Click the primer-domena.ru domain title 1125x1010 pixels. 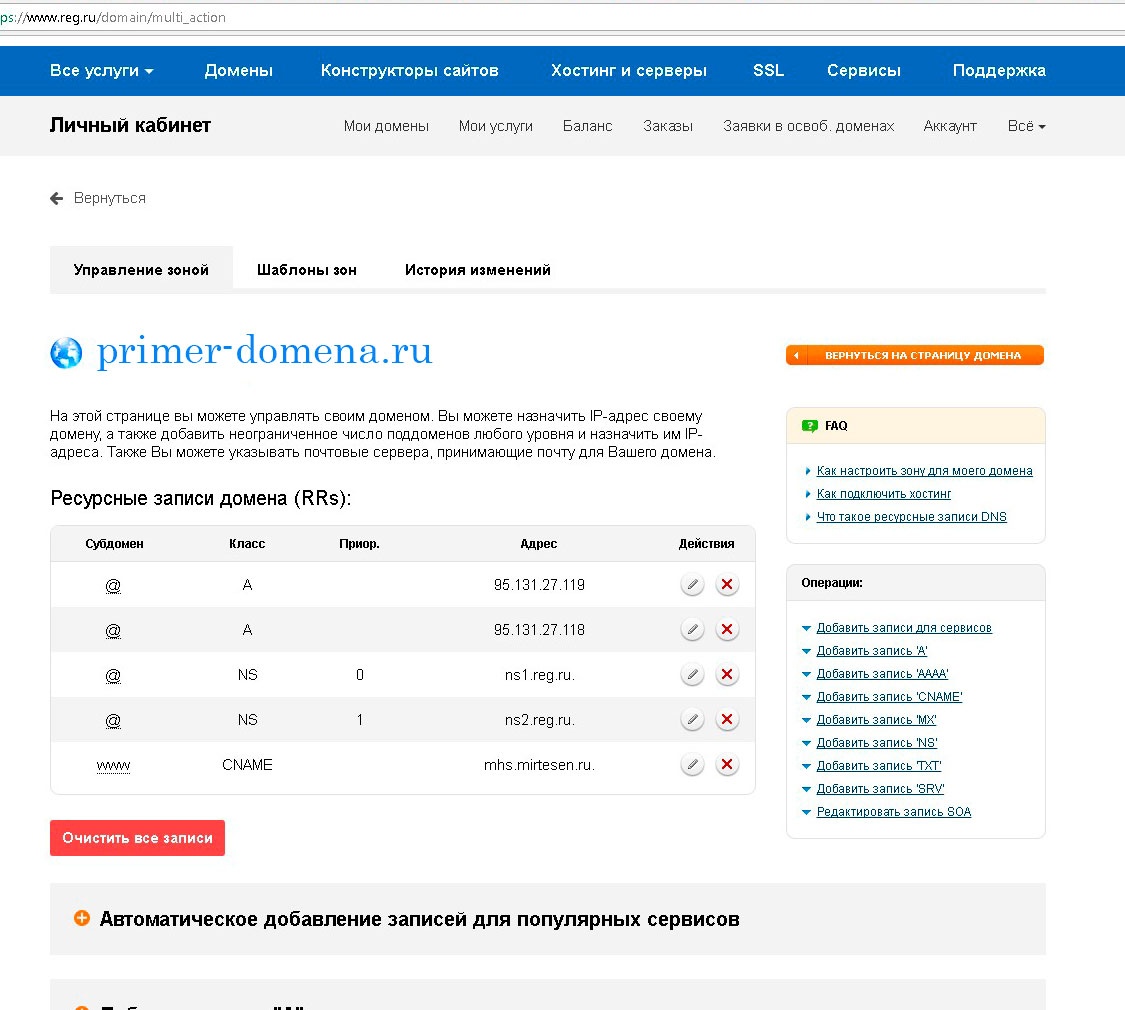(264, 351)
